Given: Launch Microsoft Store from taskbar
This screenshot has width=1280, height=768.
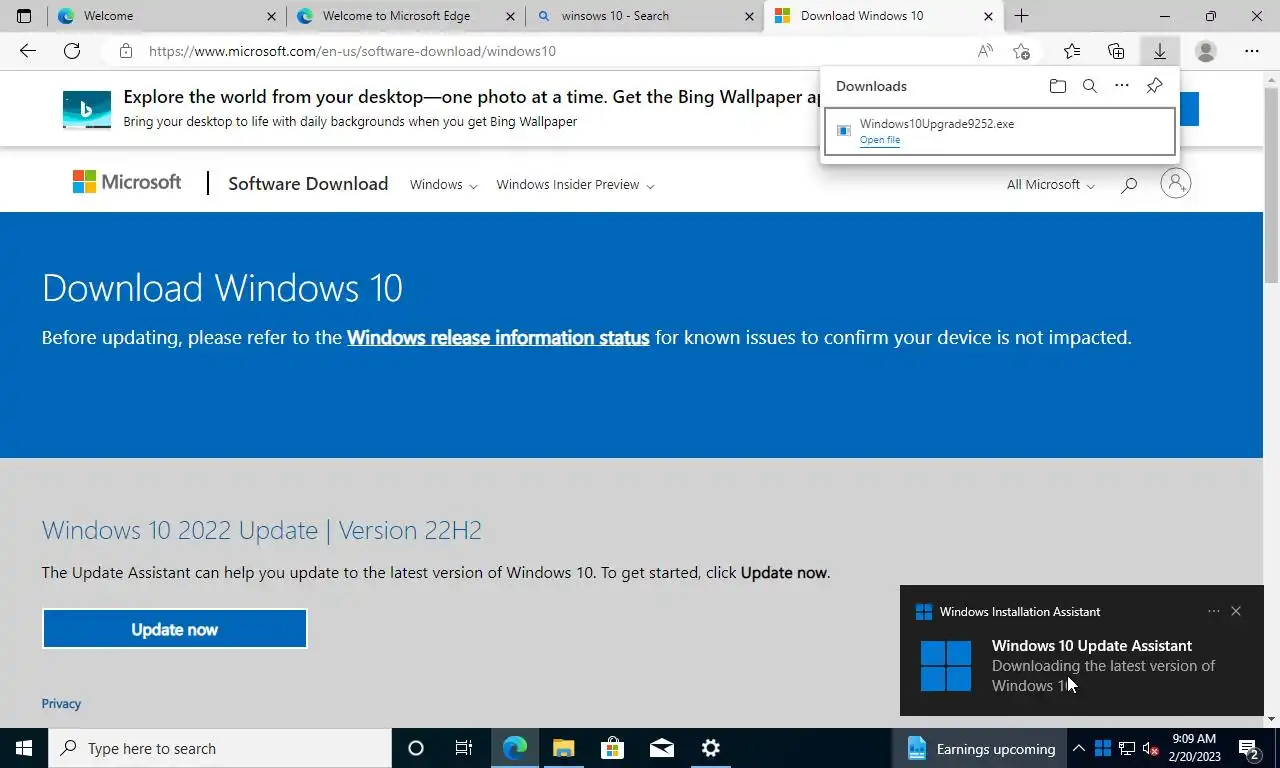Looking at the screenshot, I should [612, 748].
